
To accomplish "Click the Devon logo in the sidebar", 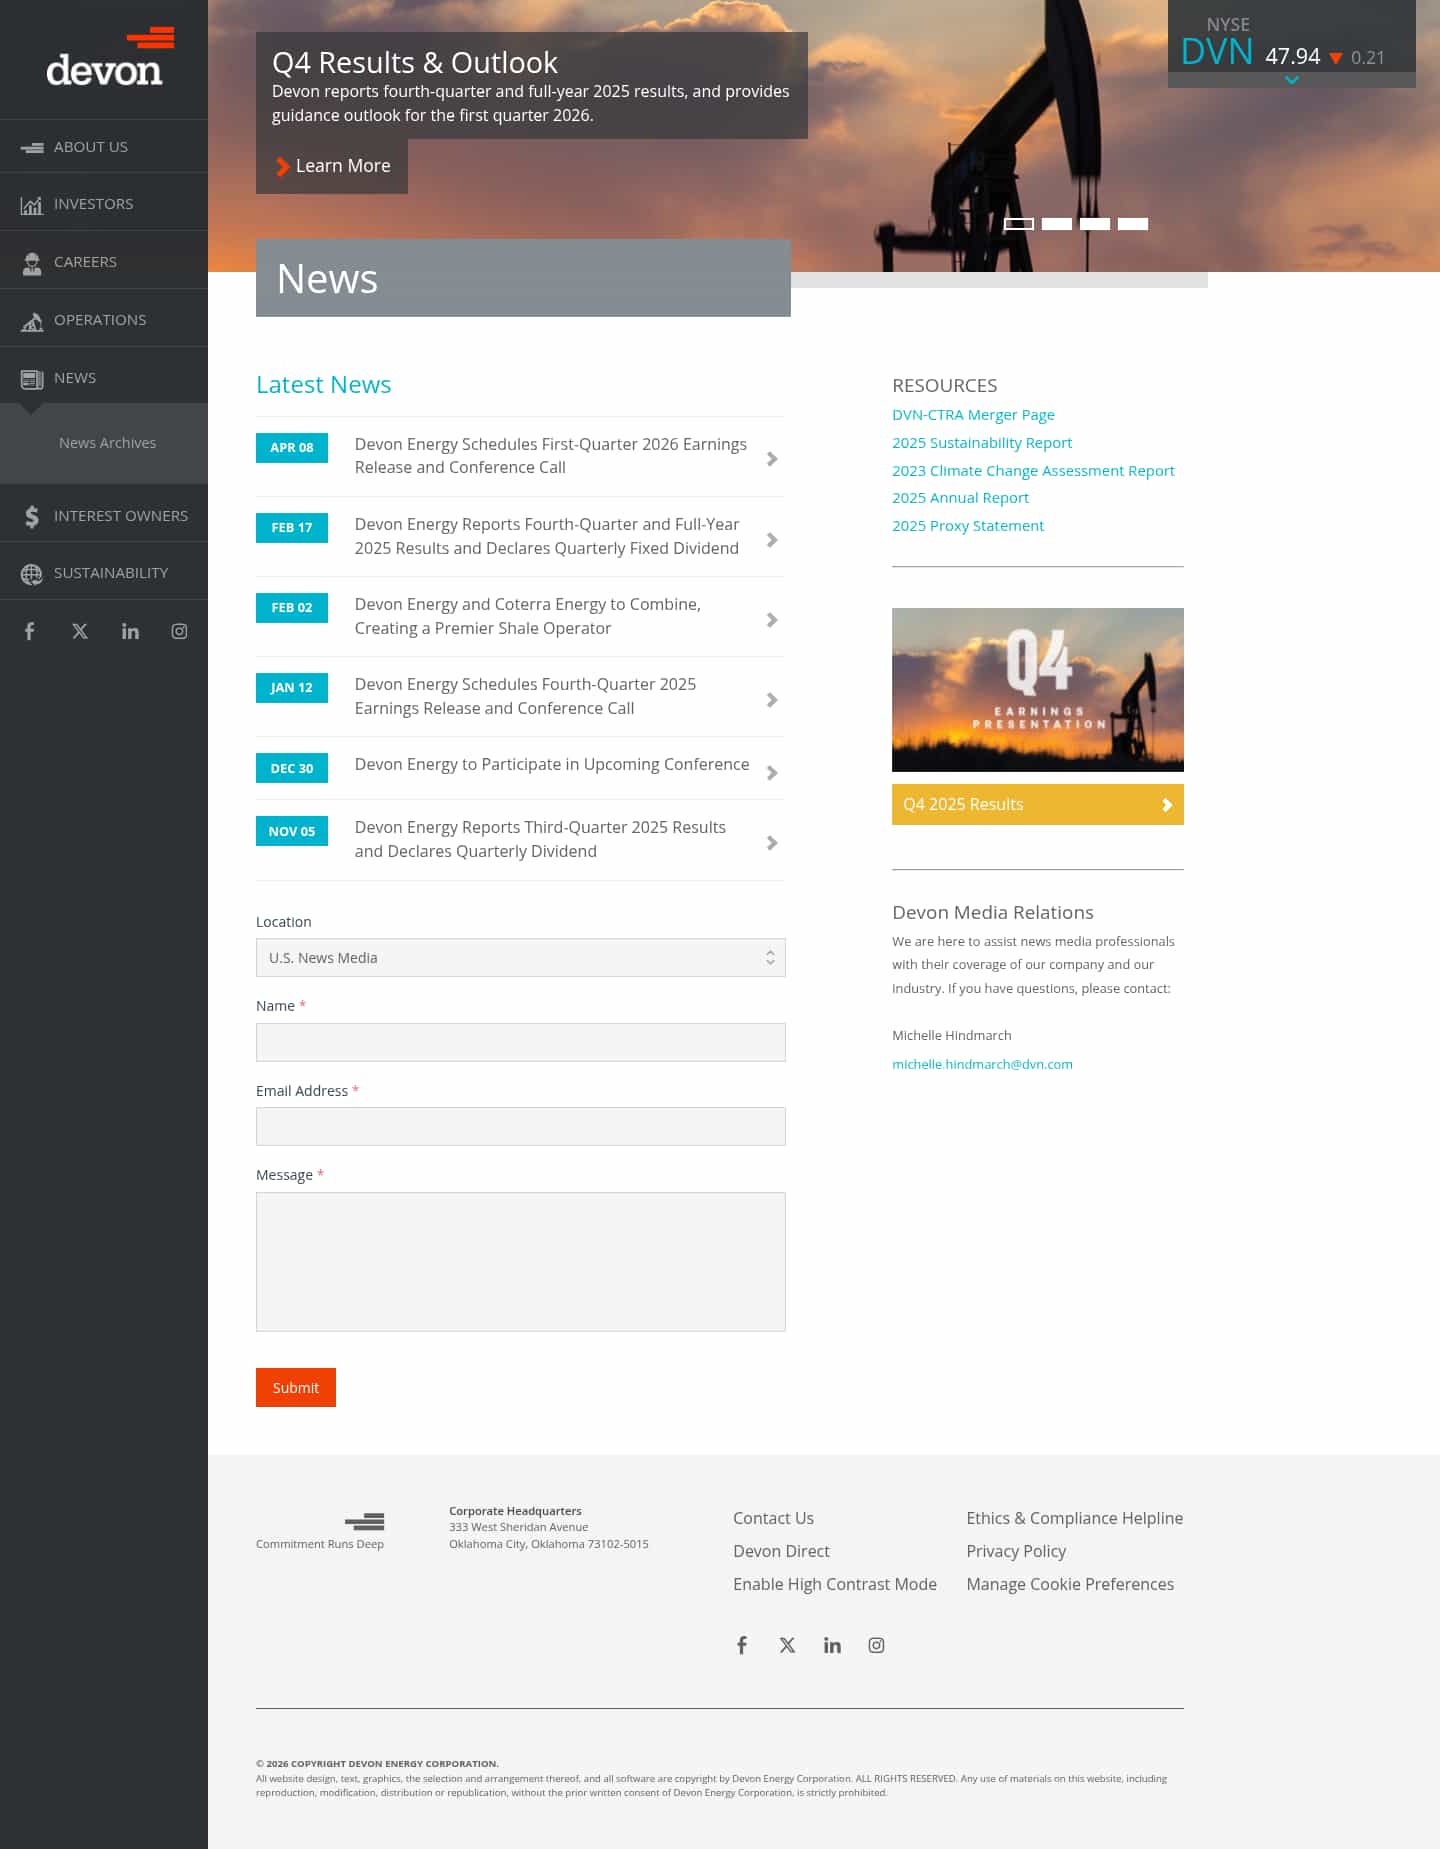I will point(110,57).
